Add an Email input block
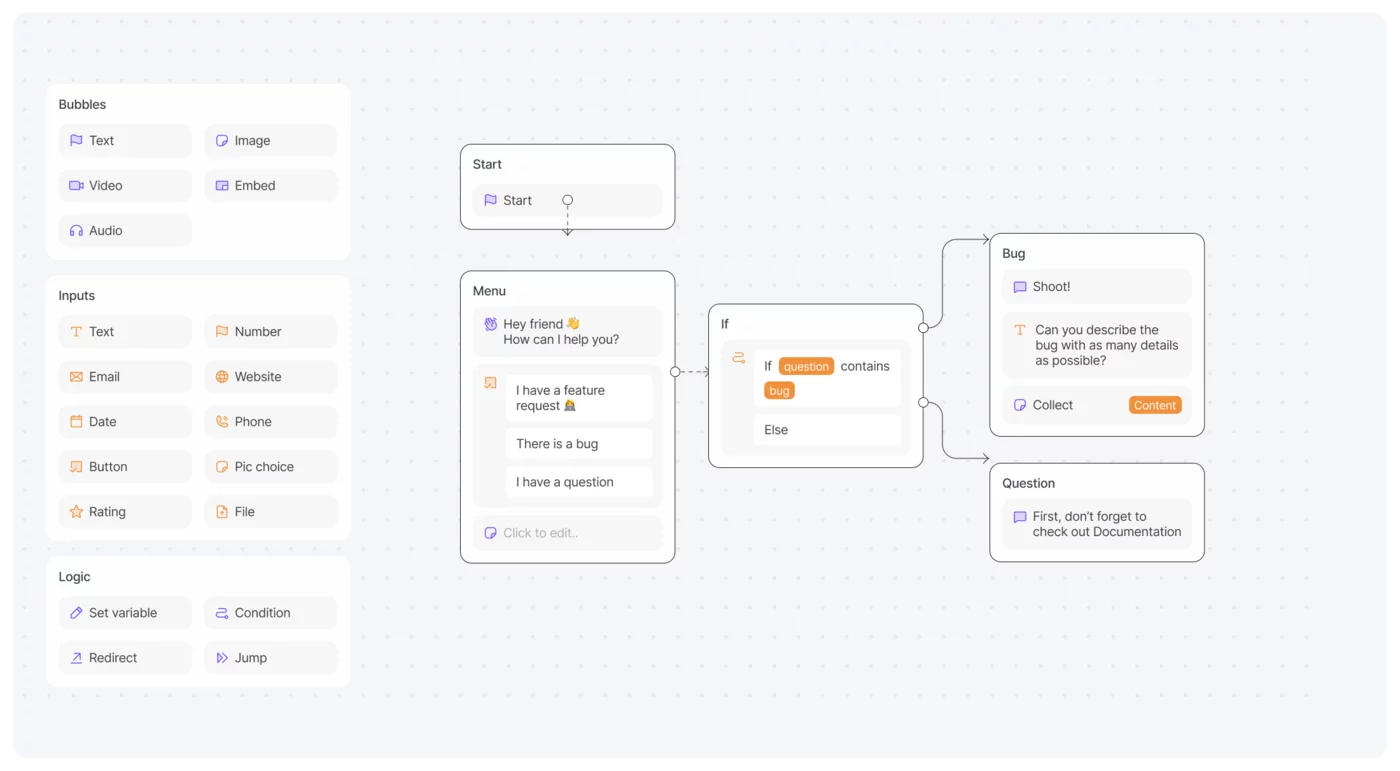1400x771 pixels. click(124, 377)
